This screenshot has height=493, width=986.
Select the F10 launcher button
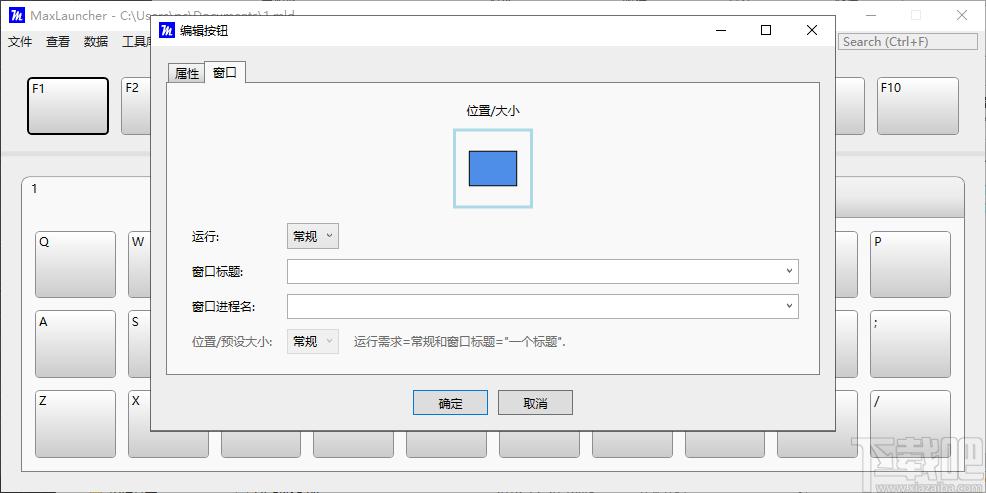pos(917,106)
